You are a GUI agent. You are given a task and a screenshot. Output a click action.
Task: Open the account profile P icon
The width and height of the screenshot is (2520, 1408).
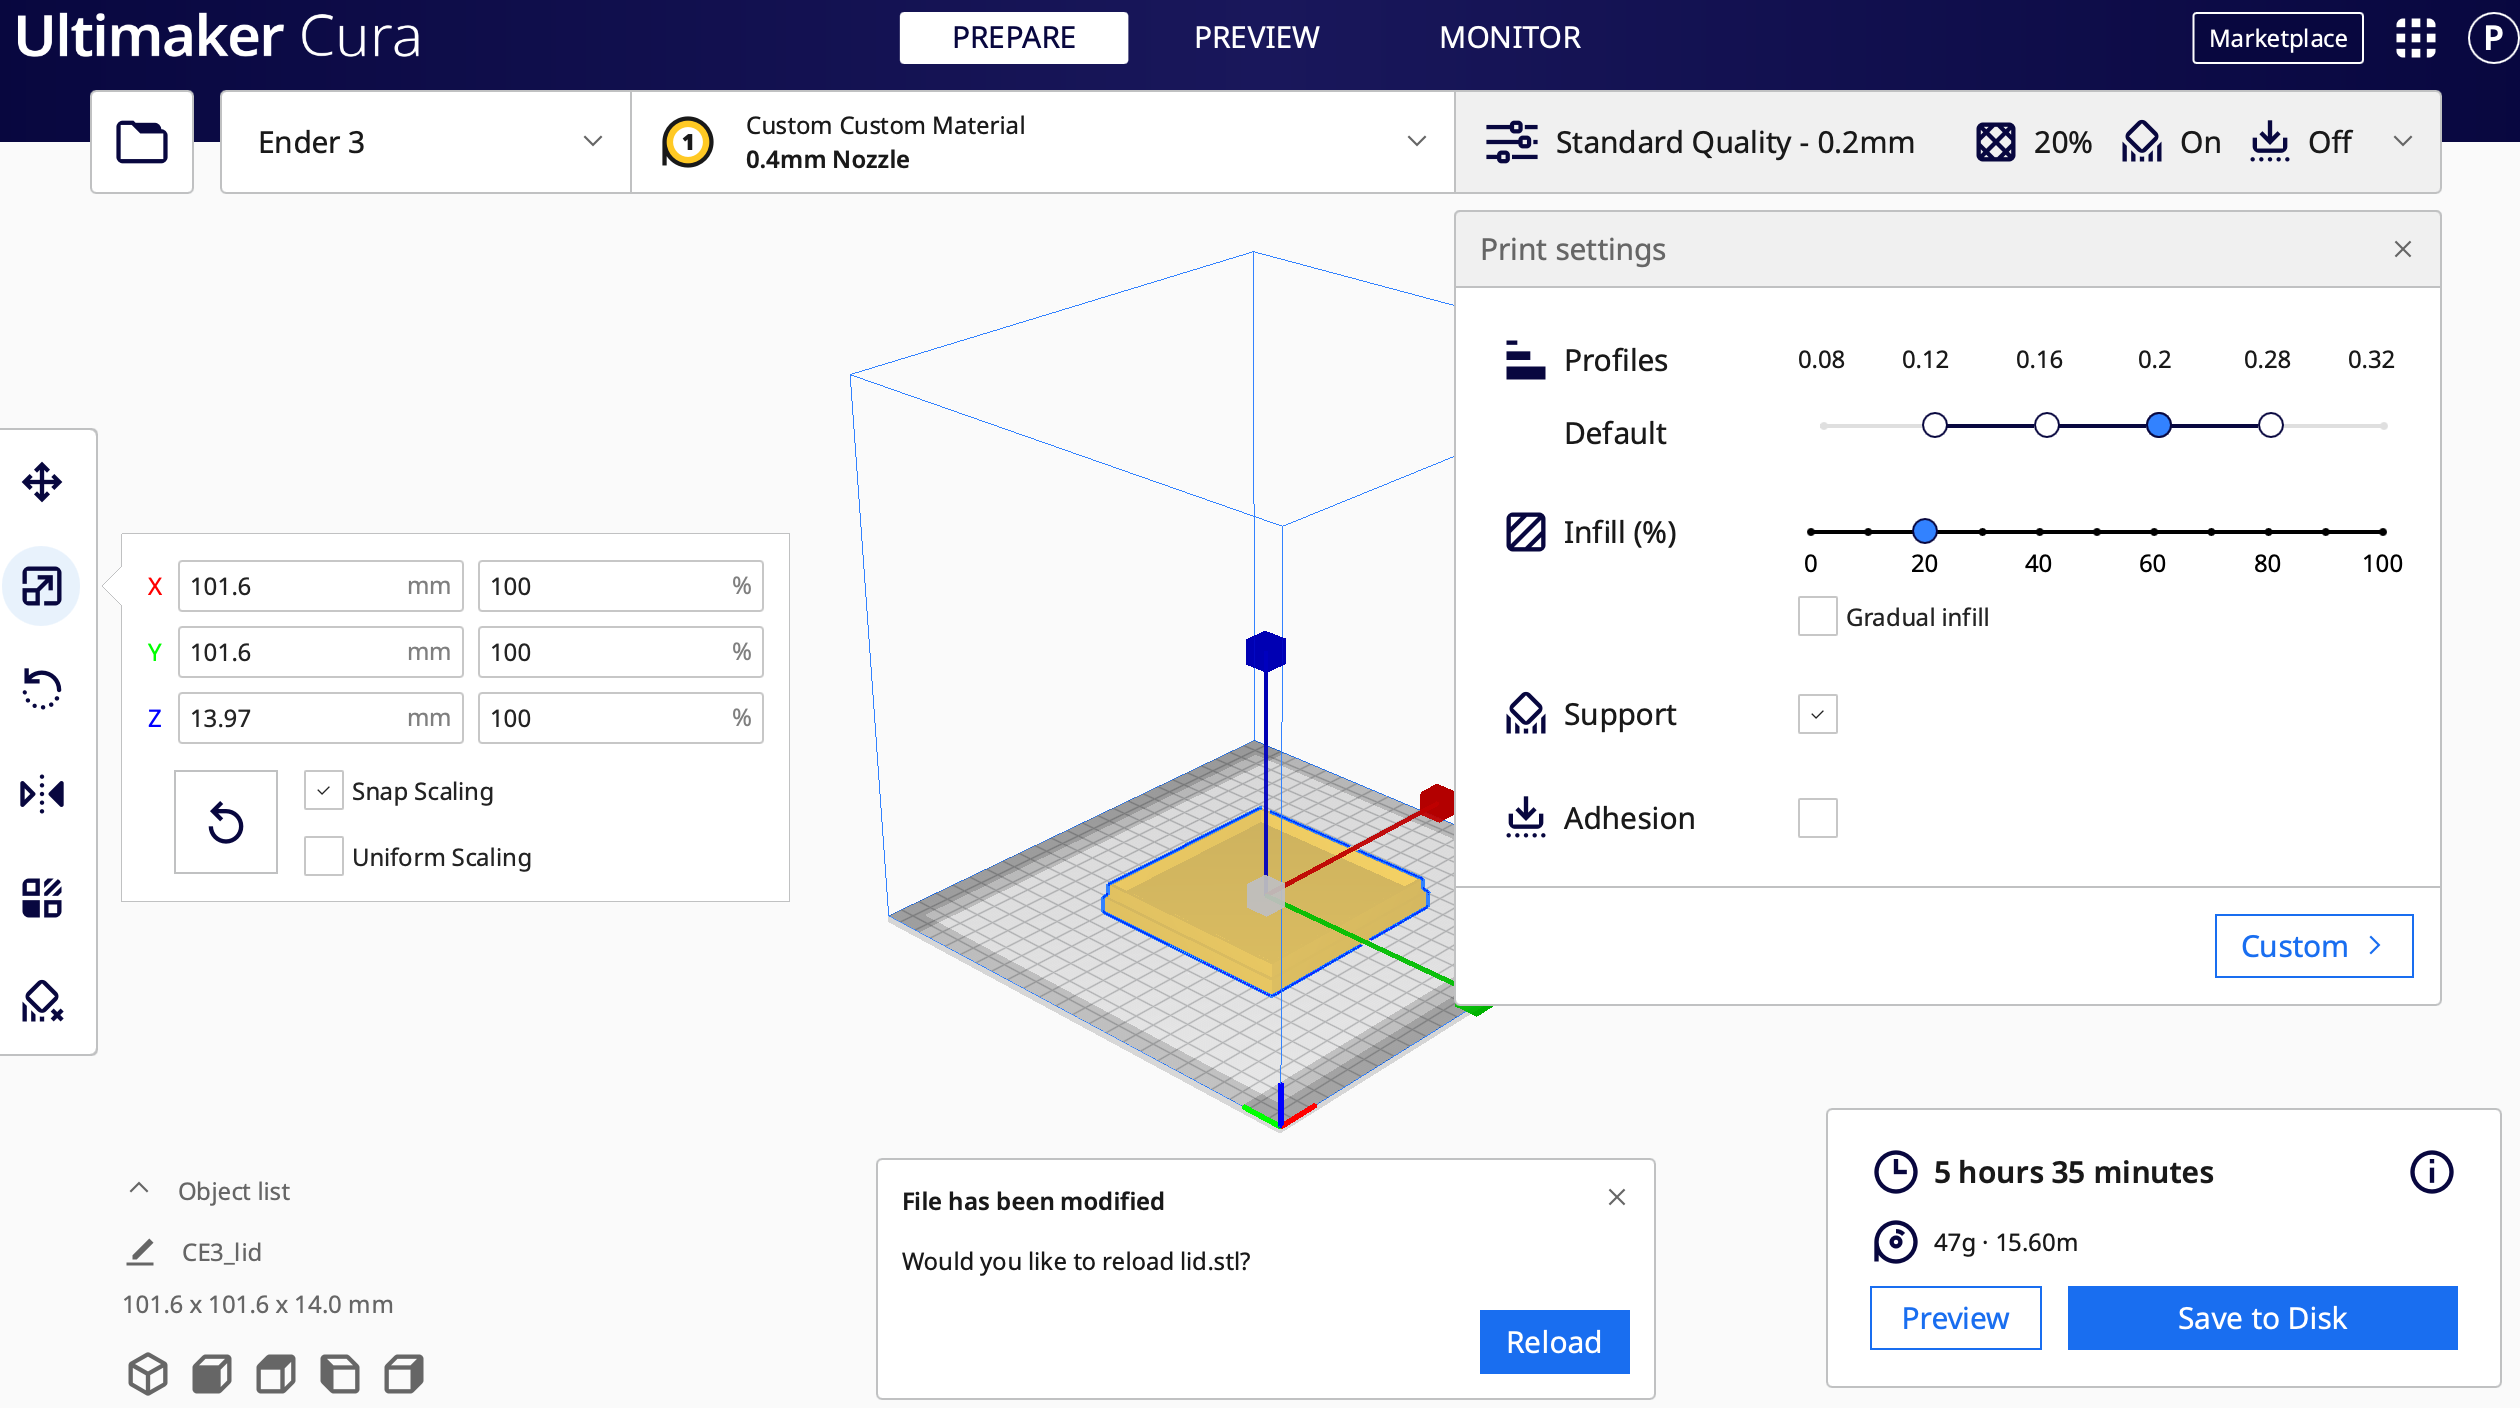pos(2493,38)
